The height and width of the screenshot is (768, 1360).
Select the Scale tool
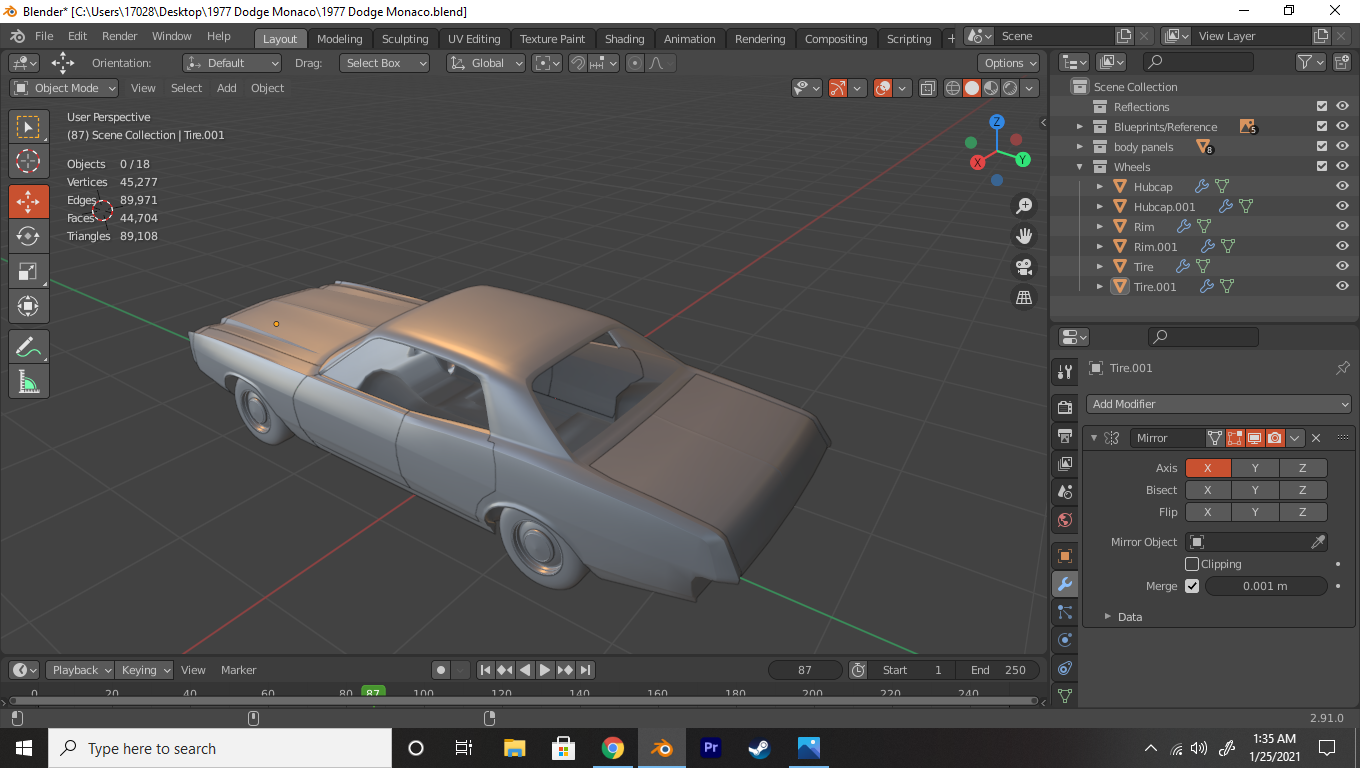point(28,271)
